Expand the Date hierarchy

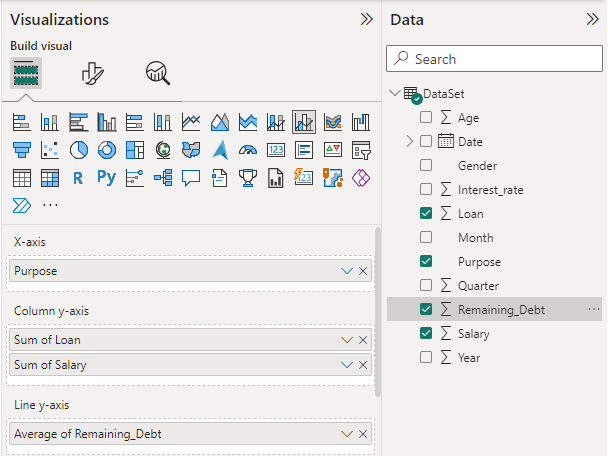pos(410,141)
